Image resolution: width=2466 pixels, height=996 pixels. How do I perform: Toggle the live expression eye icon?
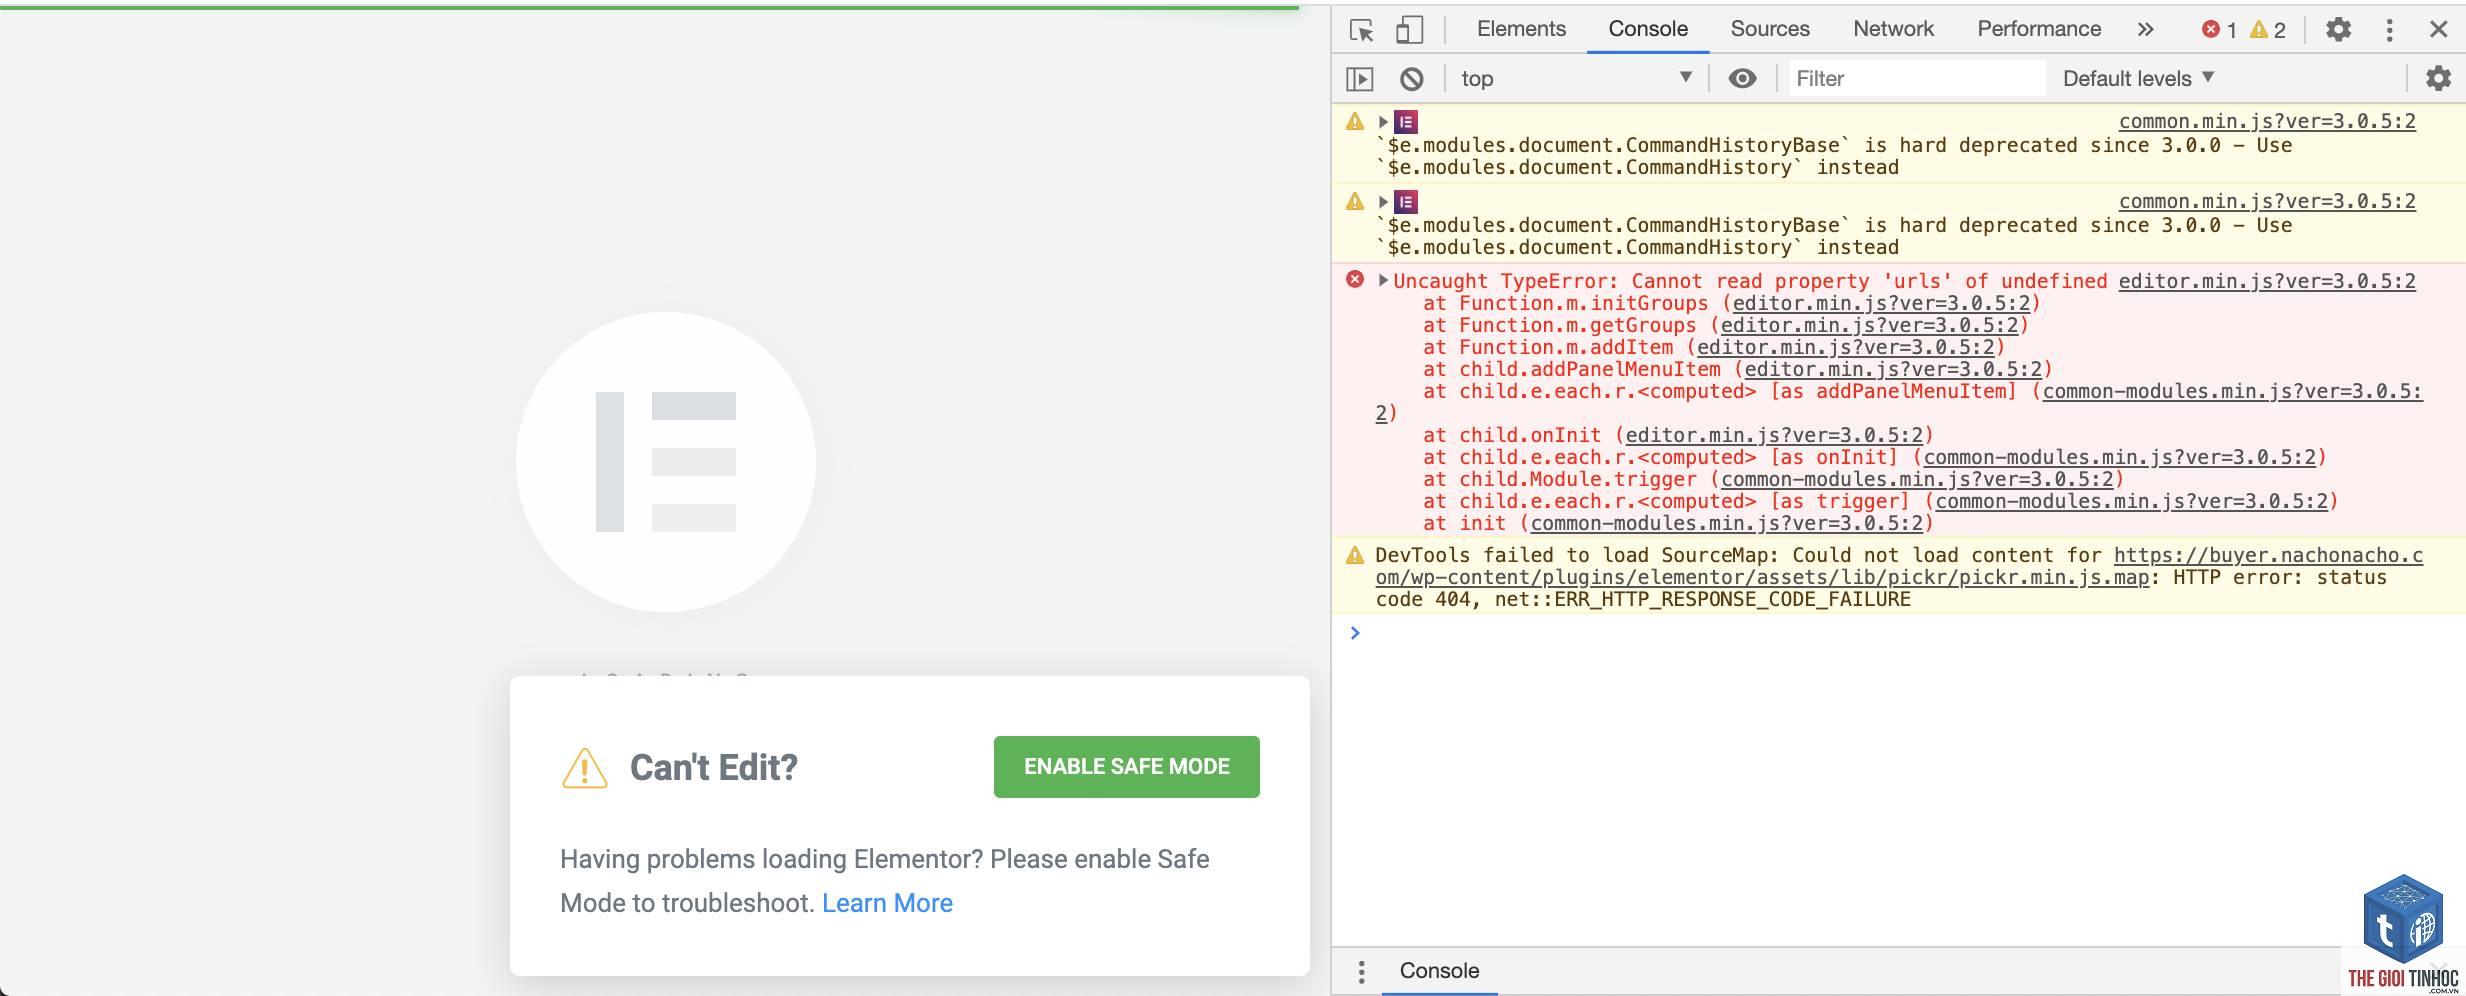tap(1742, 79)
